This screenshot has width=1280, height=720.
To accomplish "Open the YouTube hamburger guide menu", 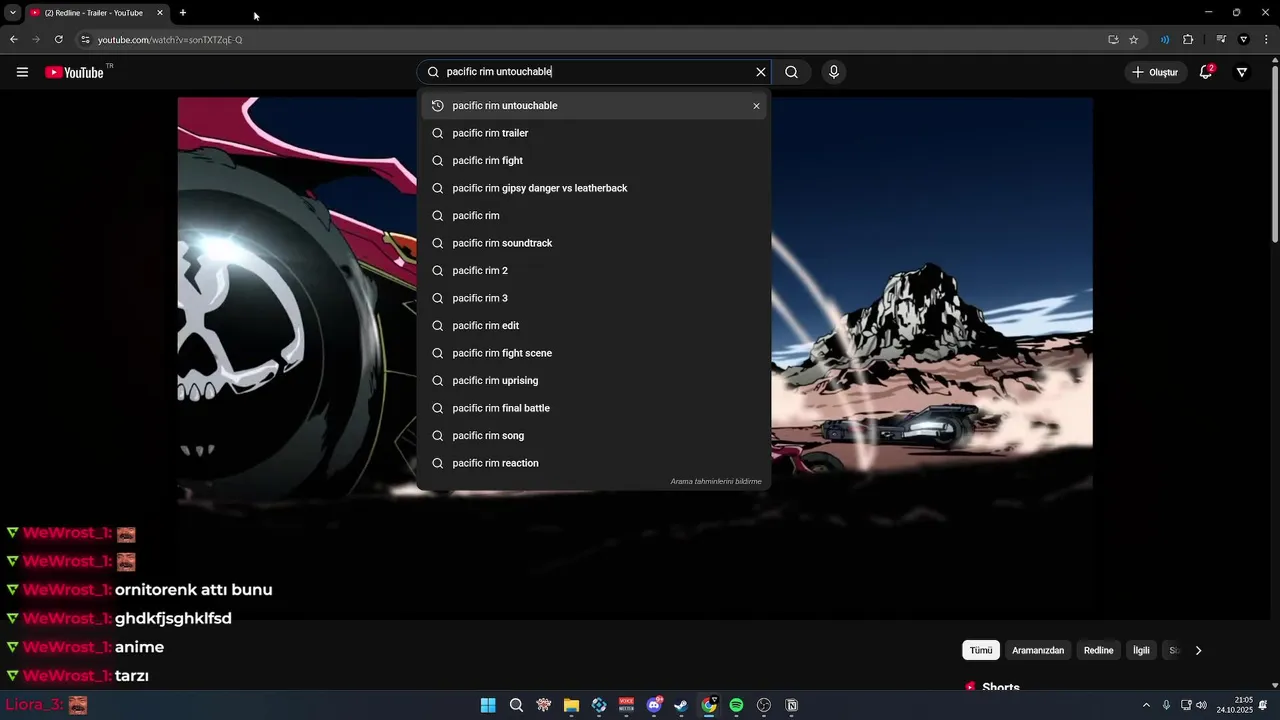I will click(x=22, y=72).
